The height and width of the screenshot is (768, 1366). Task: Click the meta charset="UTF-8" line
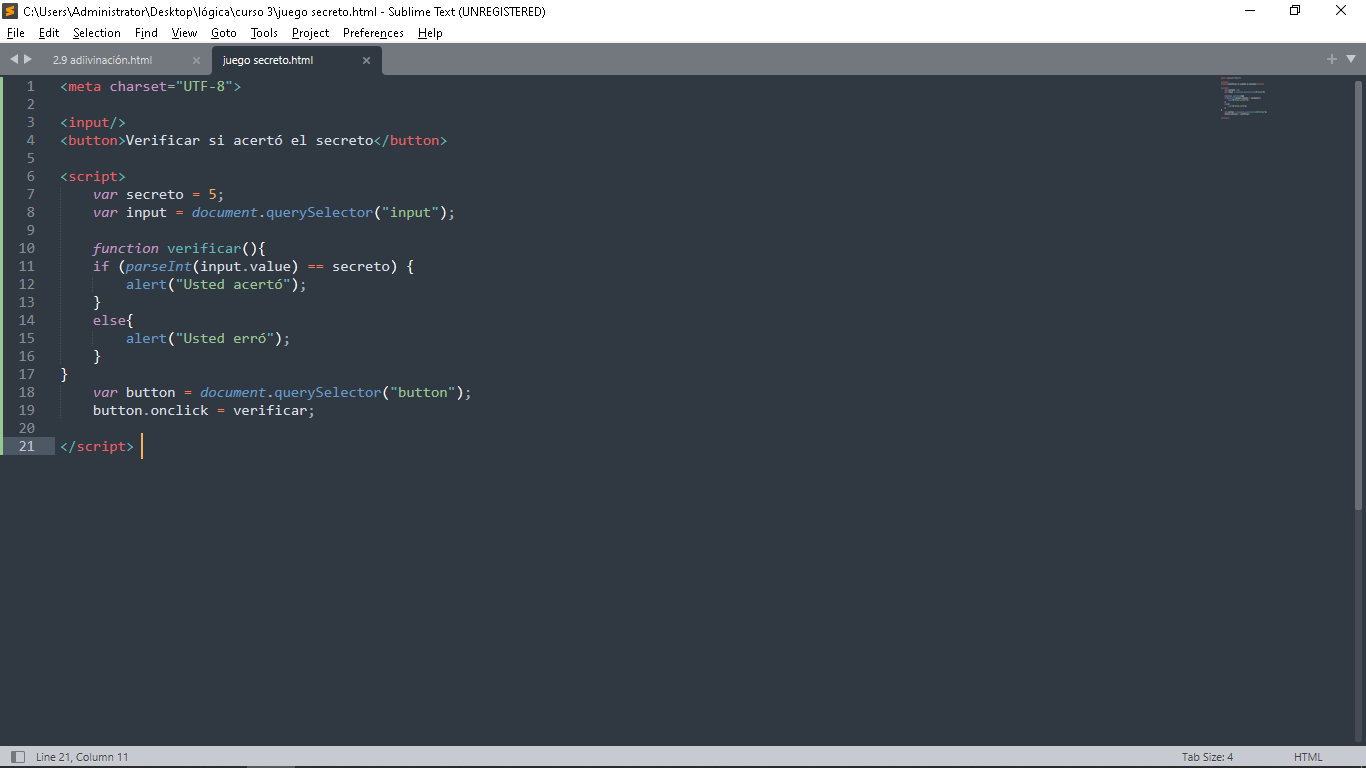[151, 86]
